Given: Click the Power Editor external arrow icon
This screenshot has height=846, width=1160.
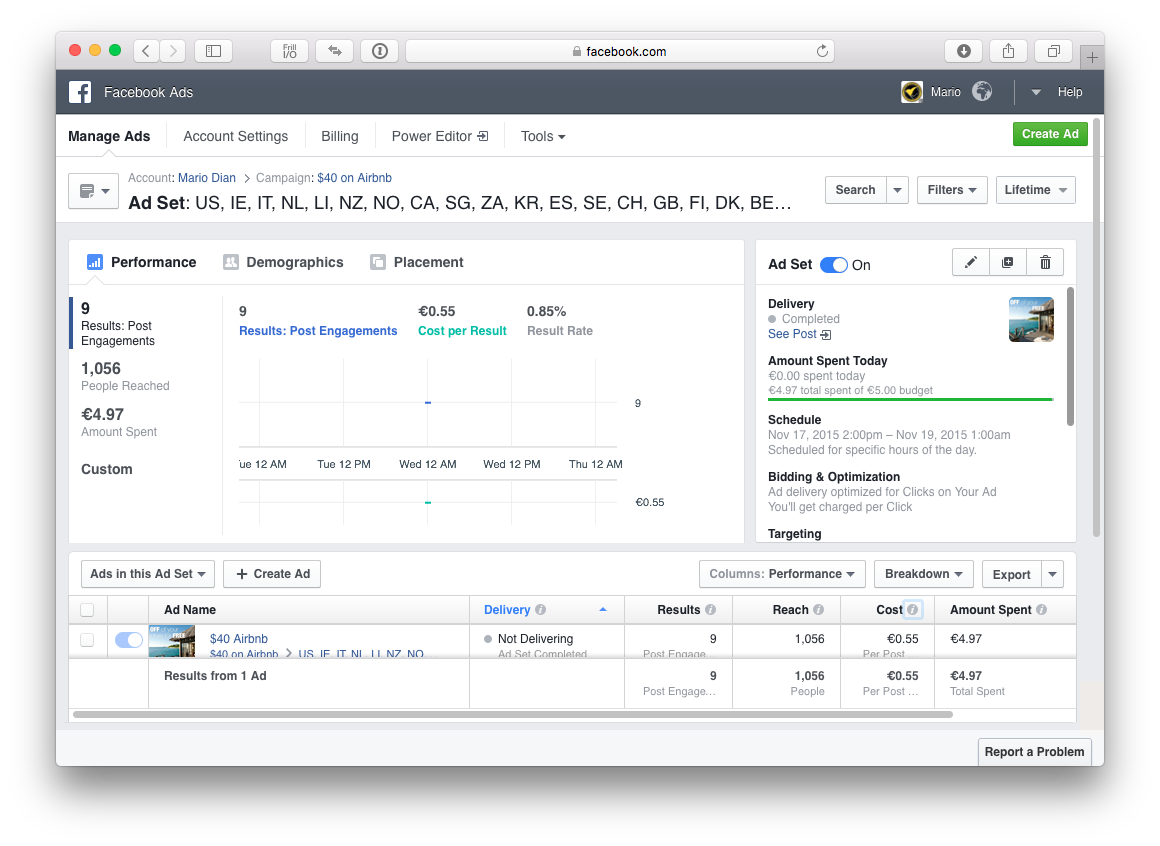Looking at the screenshot, I should (482, 136).
